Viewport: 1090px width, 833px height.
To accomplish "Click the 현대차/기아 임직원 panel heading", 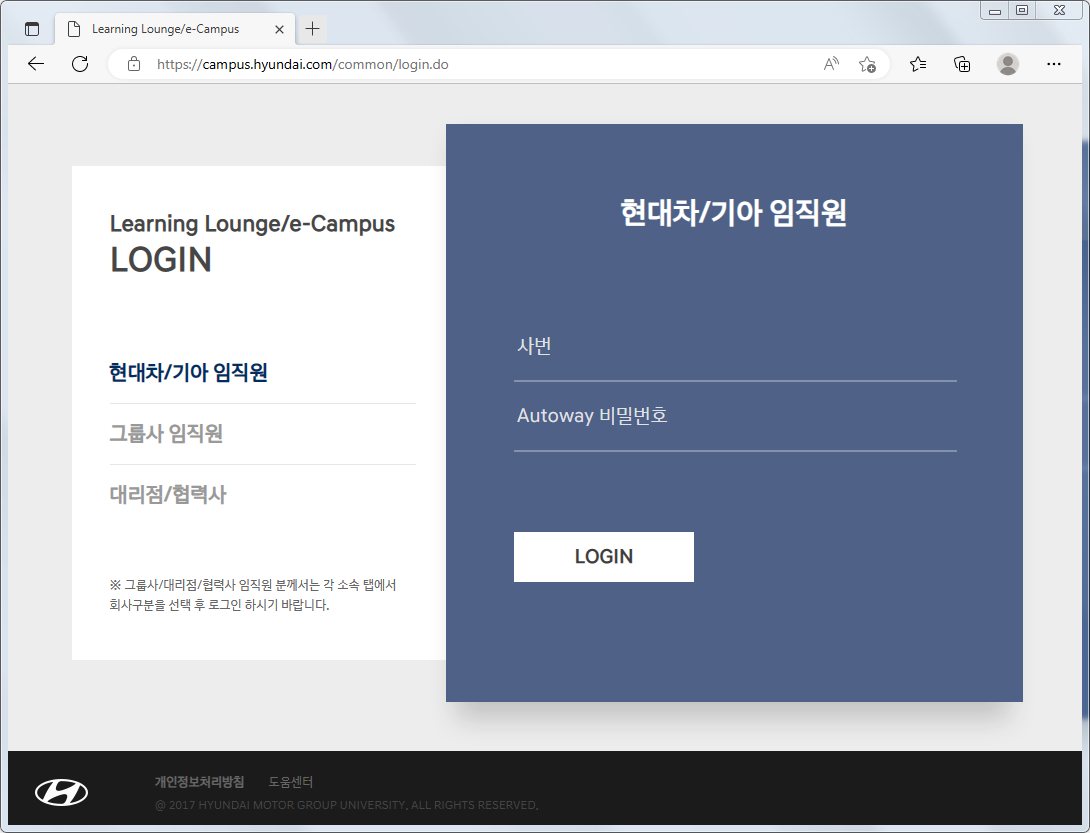I will pos(733,212).
